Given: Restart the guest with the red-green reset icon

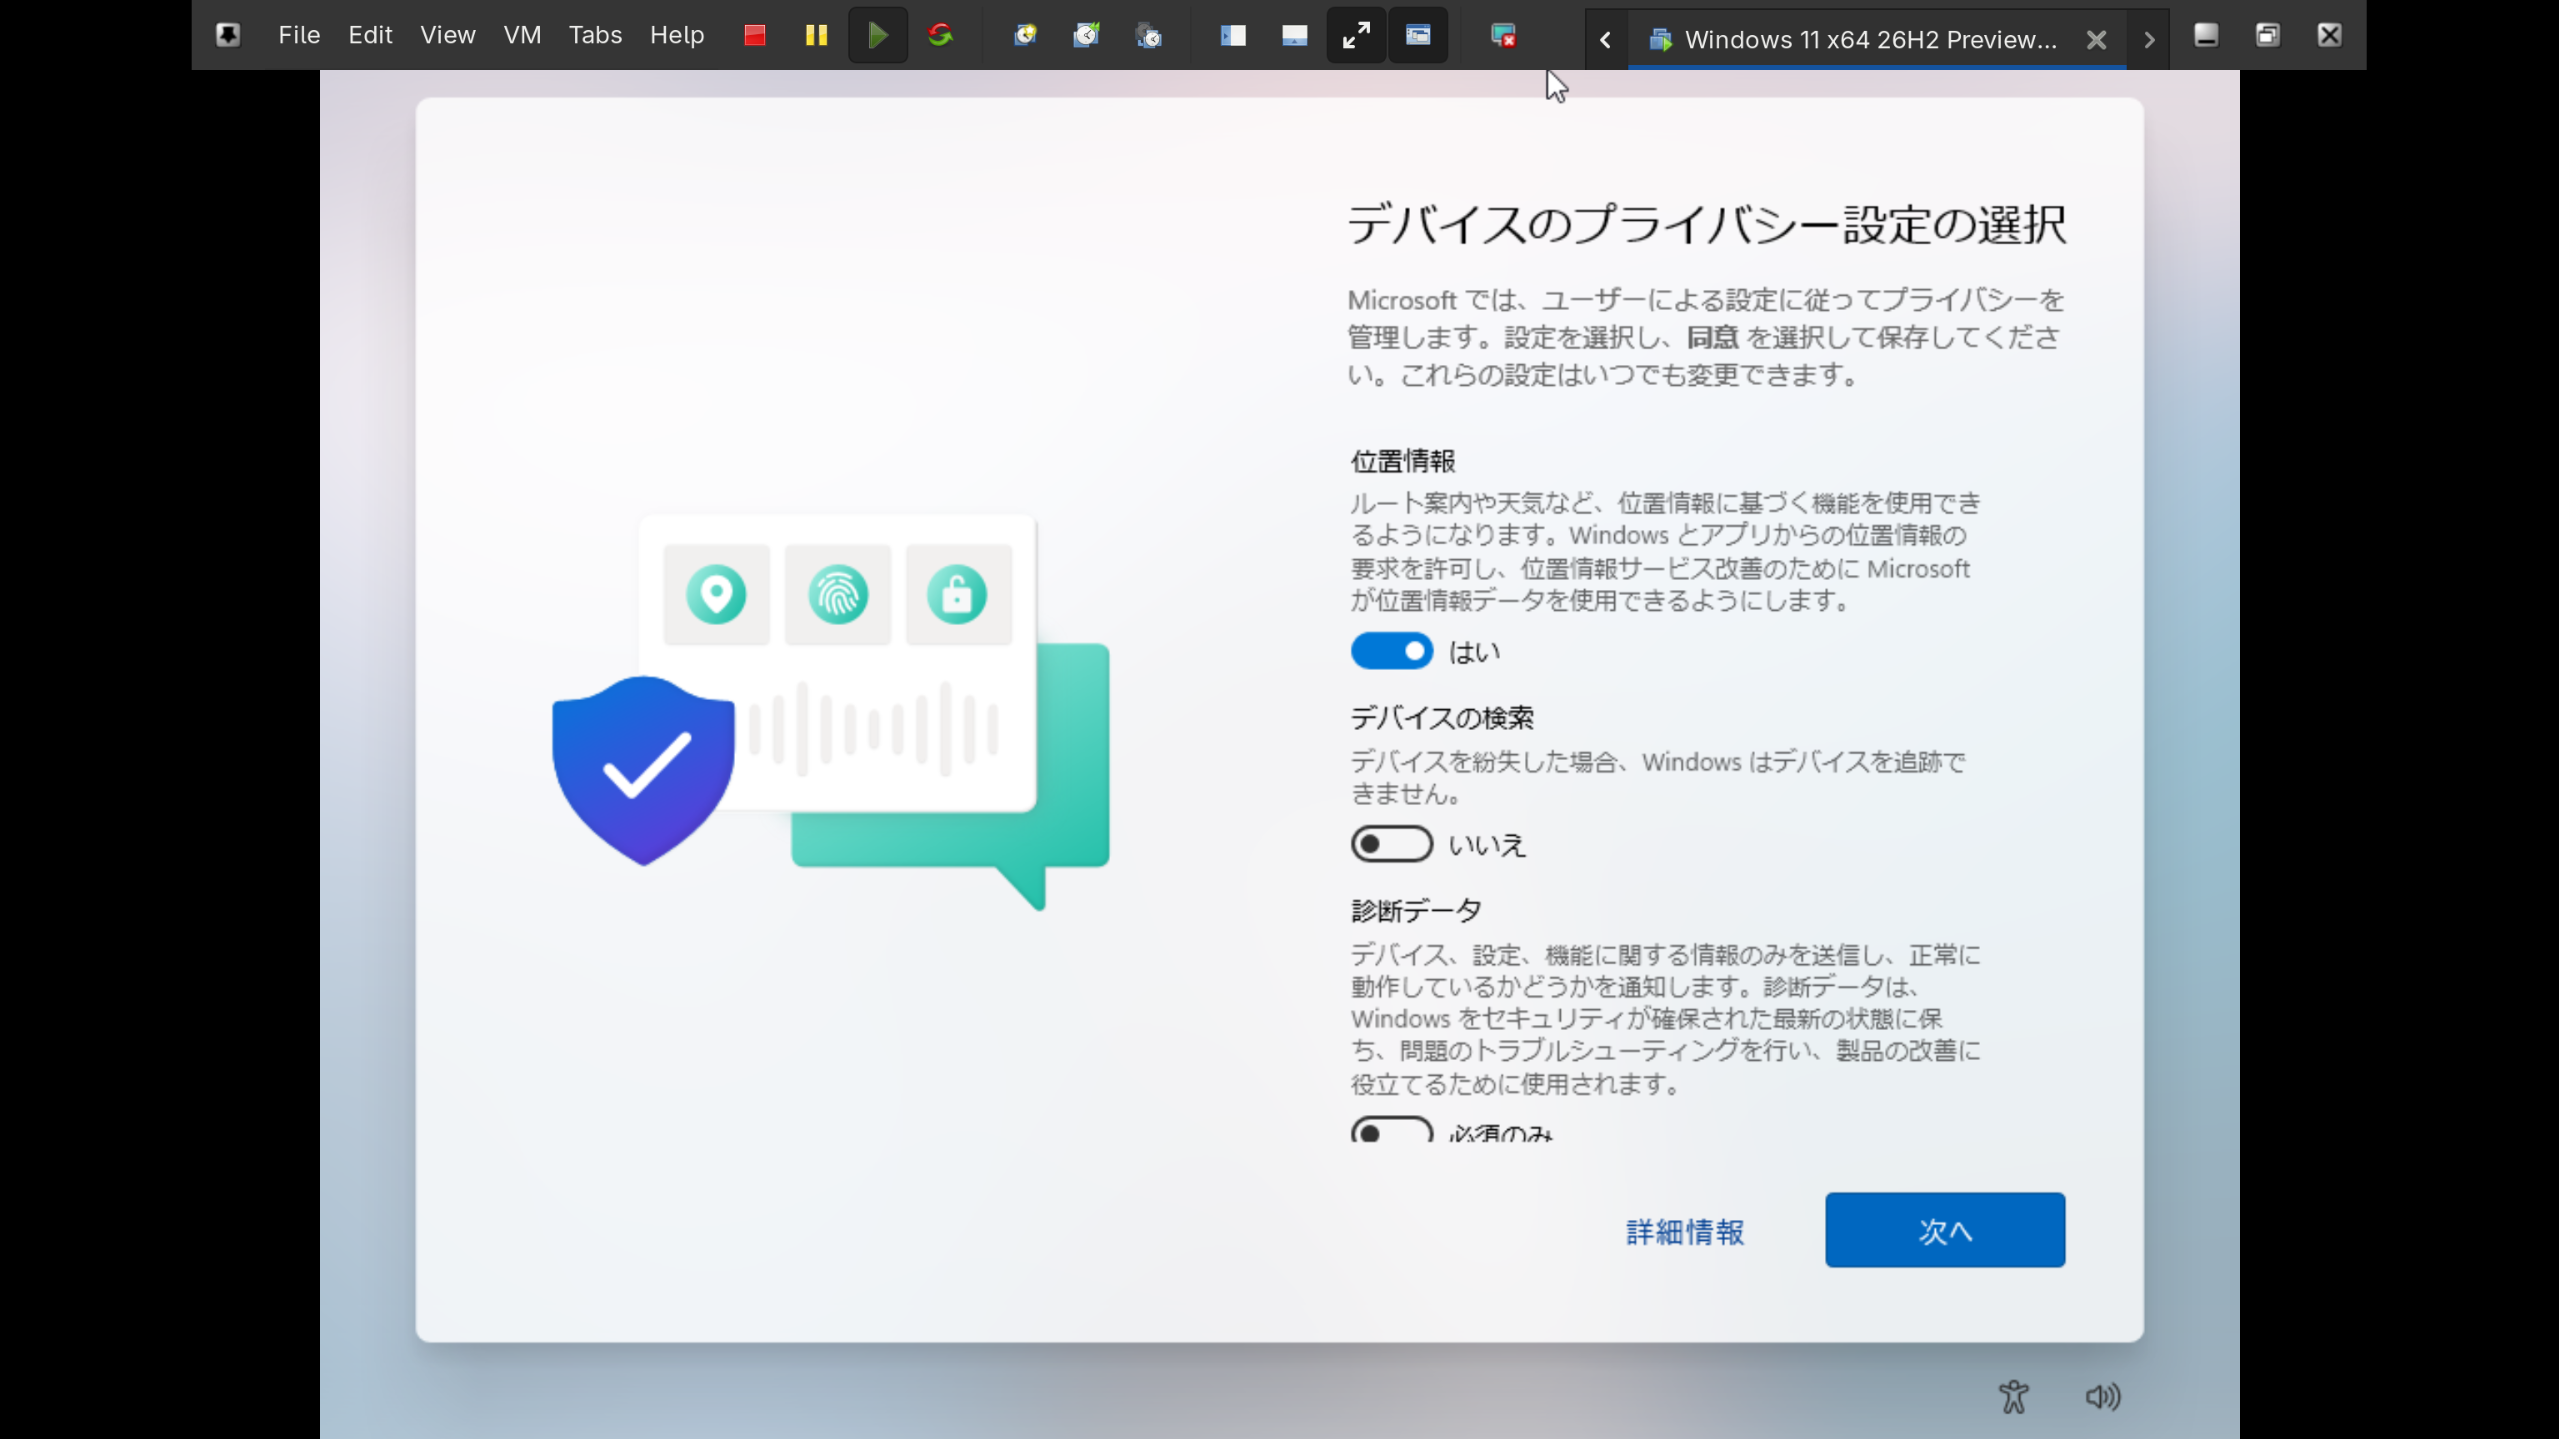Looking at the screenshot, I should point(940,35).
